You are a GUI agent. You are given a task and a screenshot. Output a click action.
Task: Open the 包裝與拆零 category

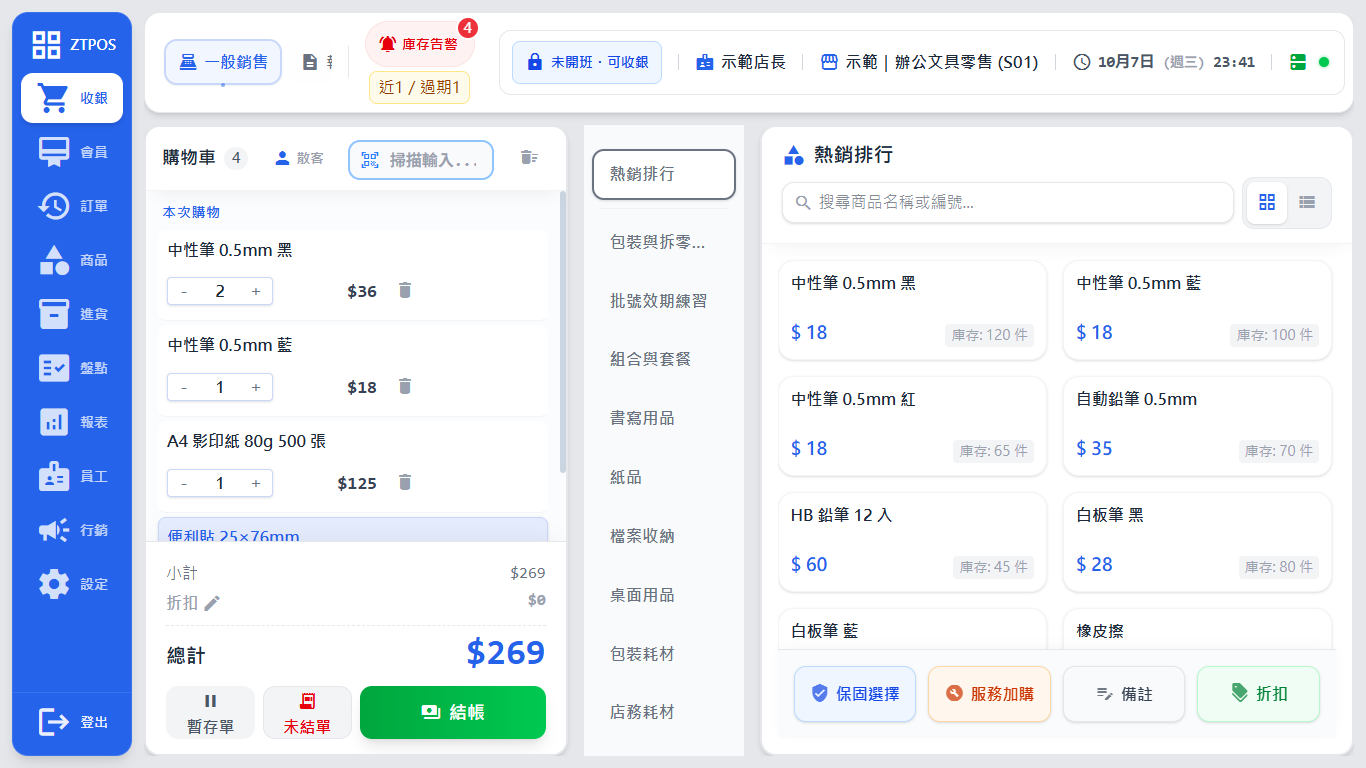coord(664,242)
